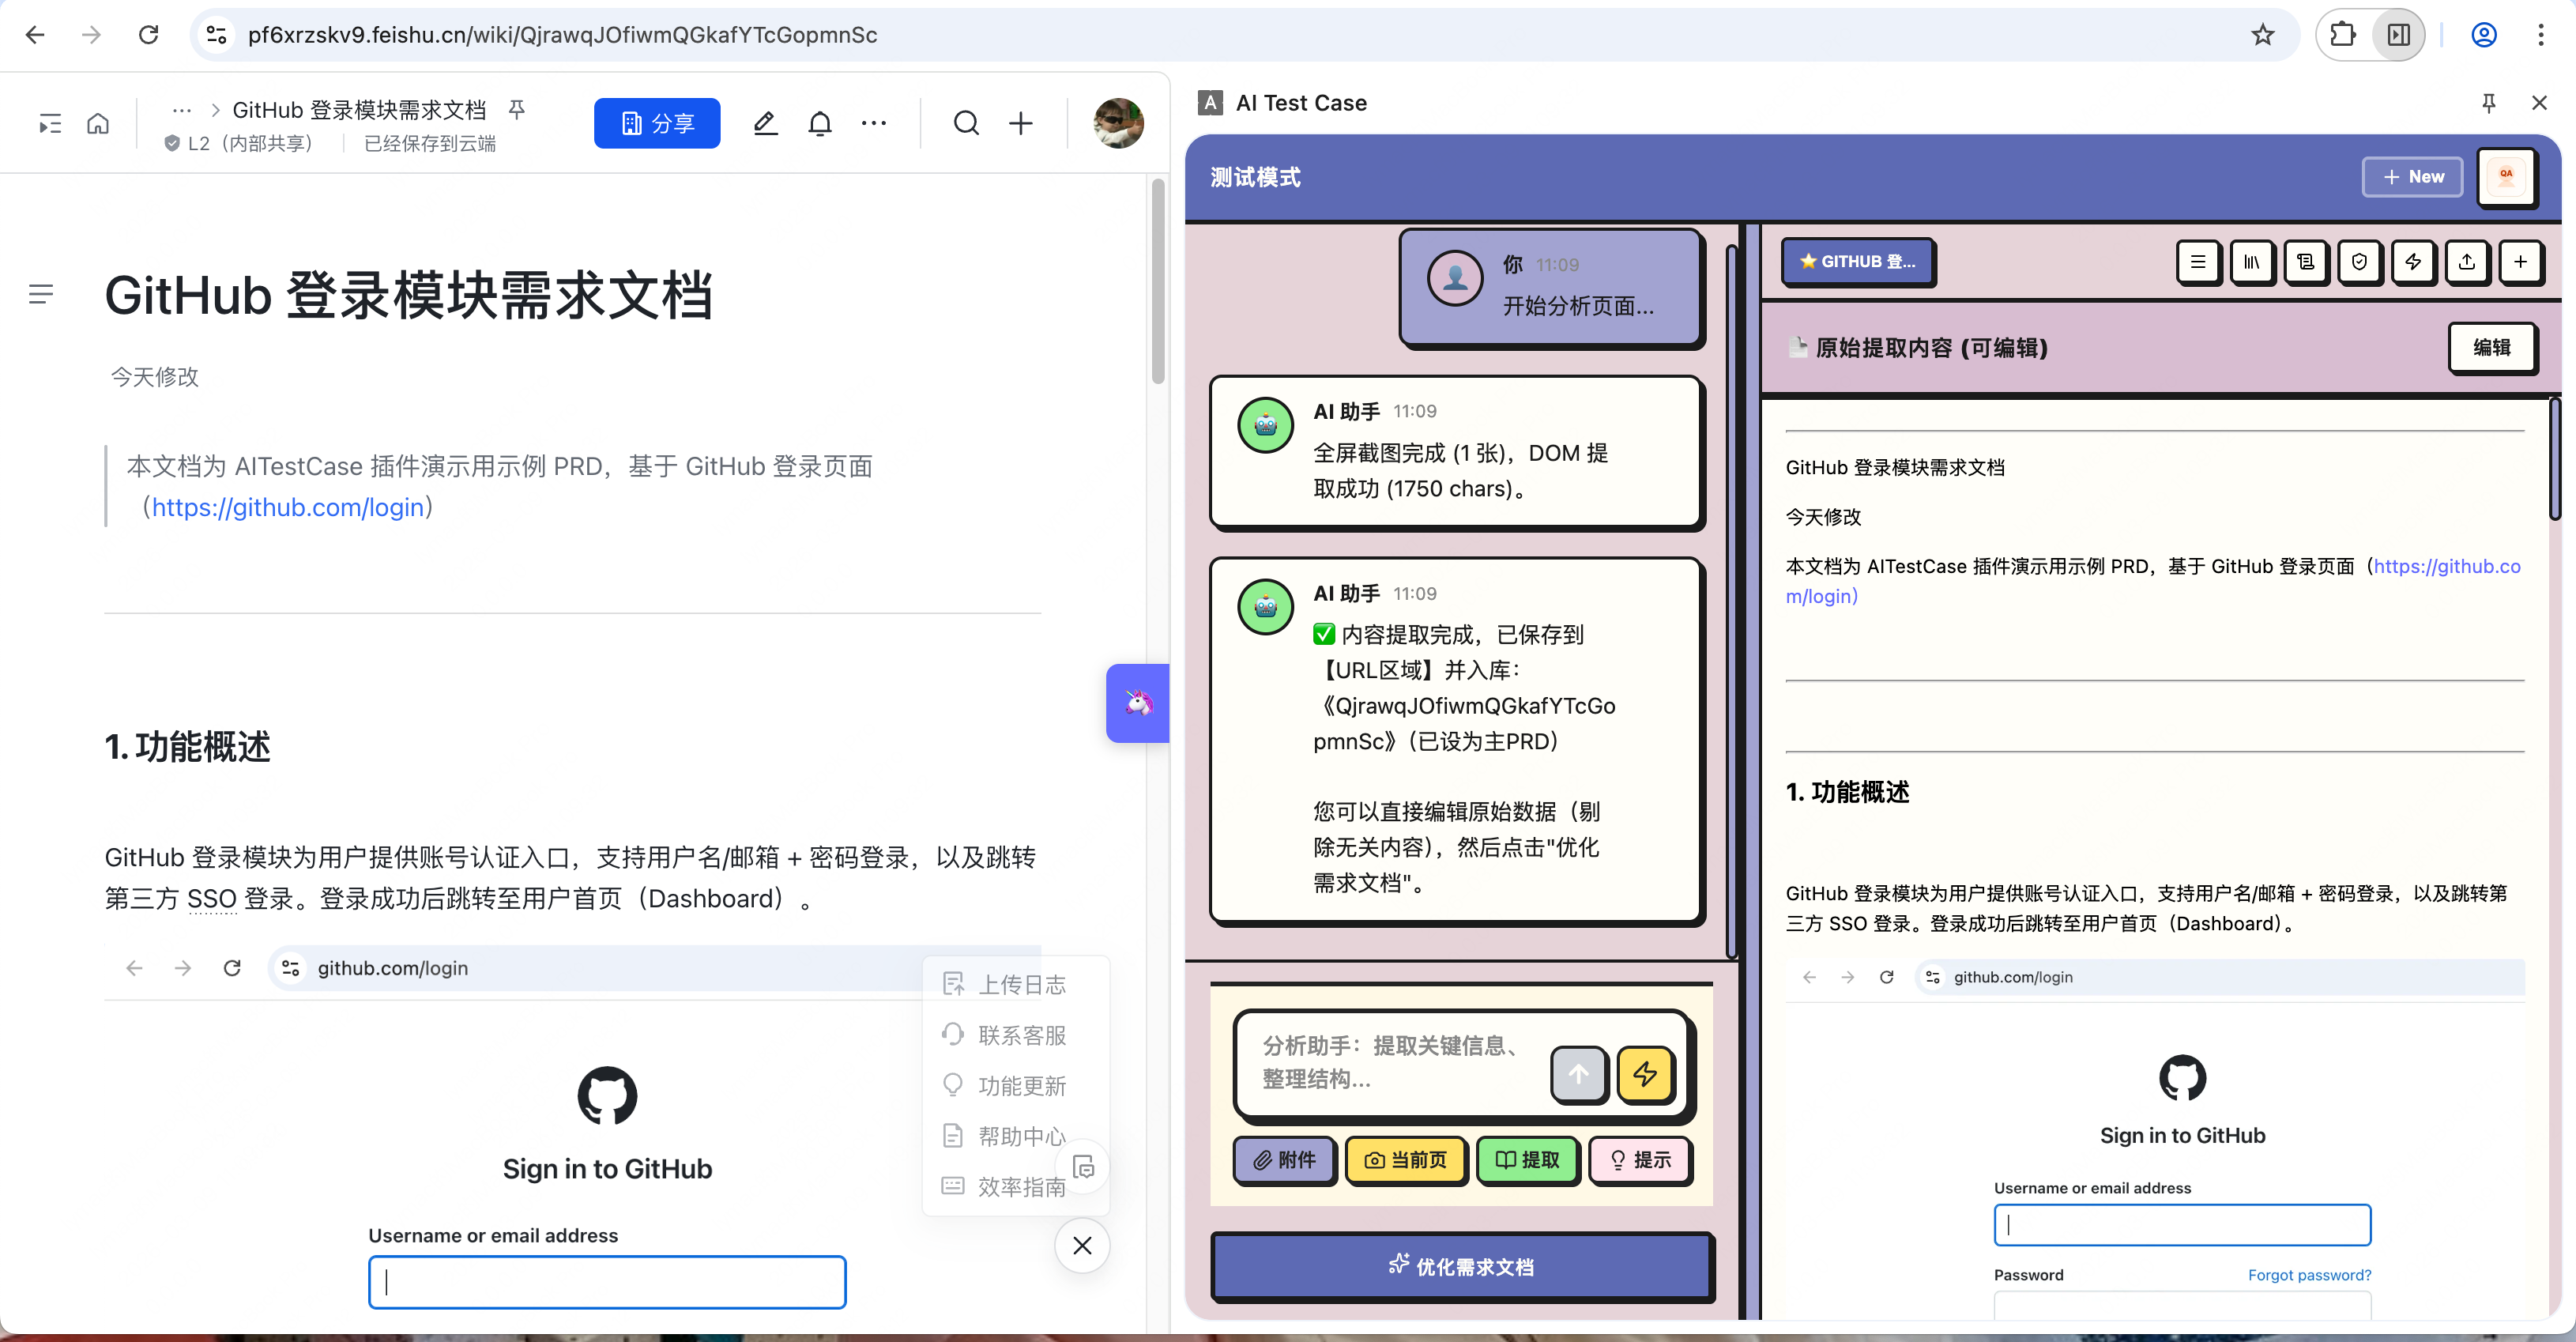Click the 编辑 button for extracted content
This screenshot has width=2576, height=1342.
click(x=2491, y=347)
